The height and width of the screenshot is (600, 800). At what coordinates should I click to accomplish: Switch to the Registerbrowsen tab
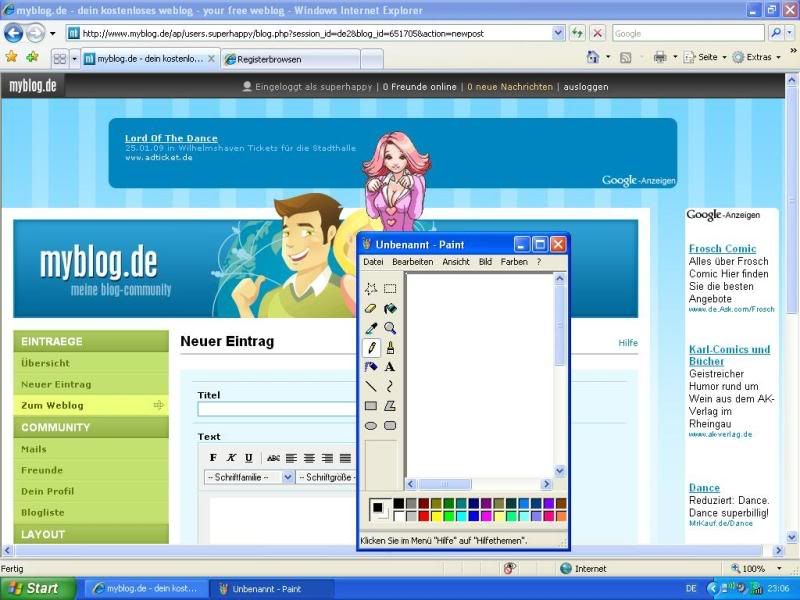[x=291, y=59]
